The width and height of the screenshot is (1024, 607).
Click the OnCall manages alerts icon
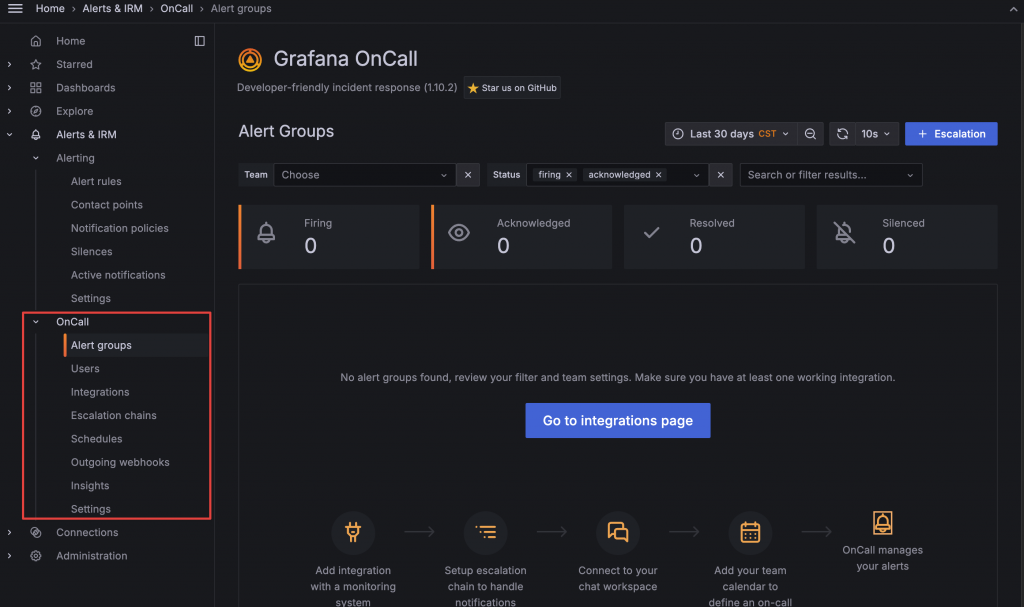click(882, 523)
